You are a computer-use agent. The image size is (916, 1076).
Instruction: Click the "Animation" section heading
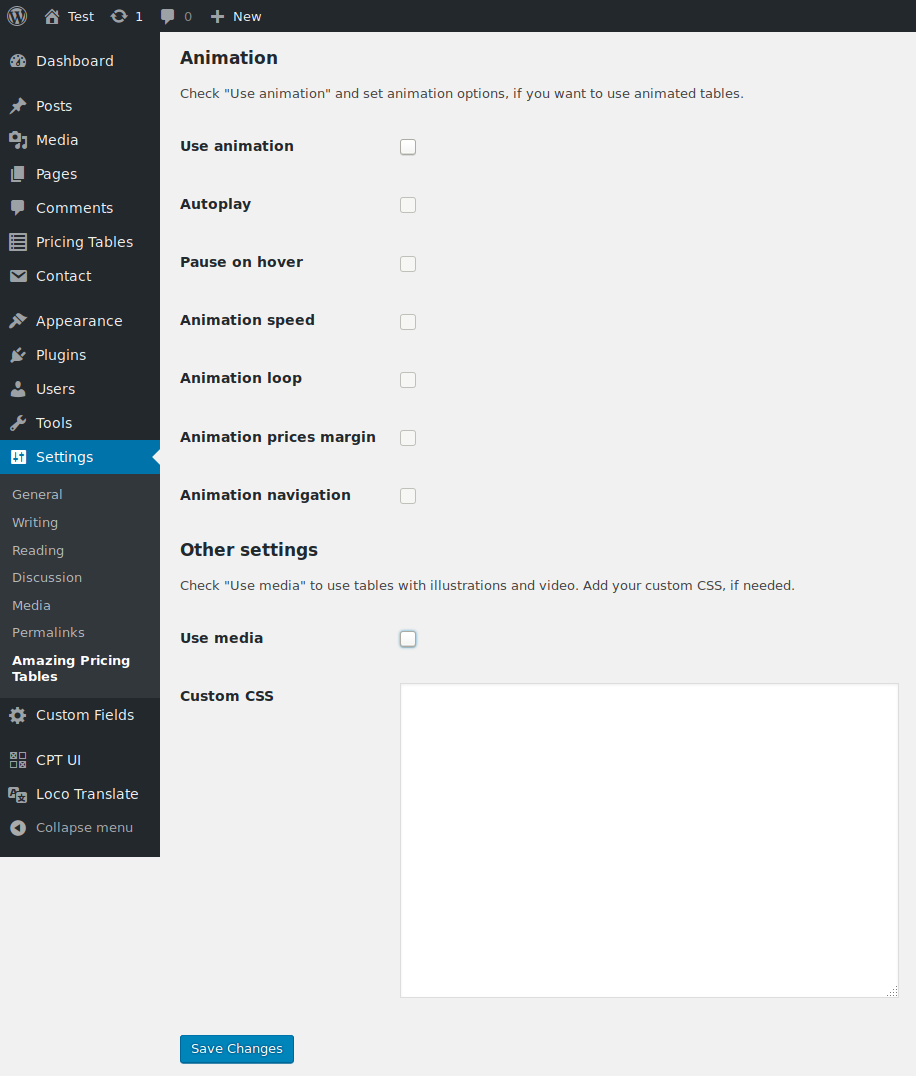[229, 58]
